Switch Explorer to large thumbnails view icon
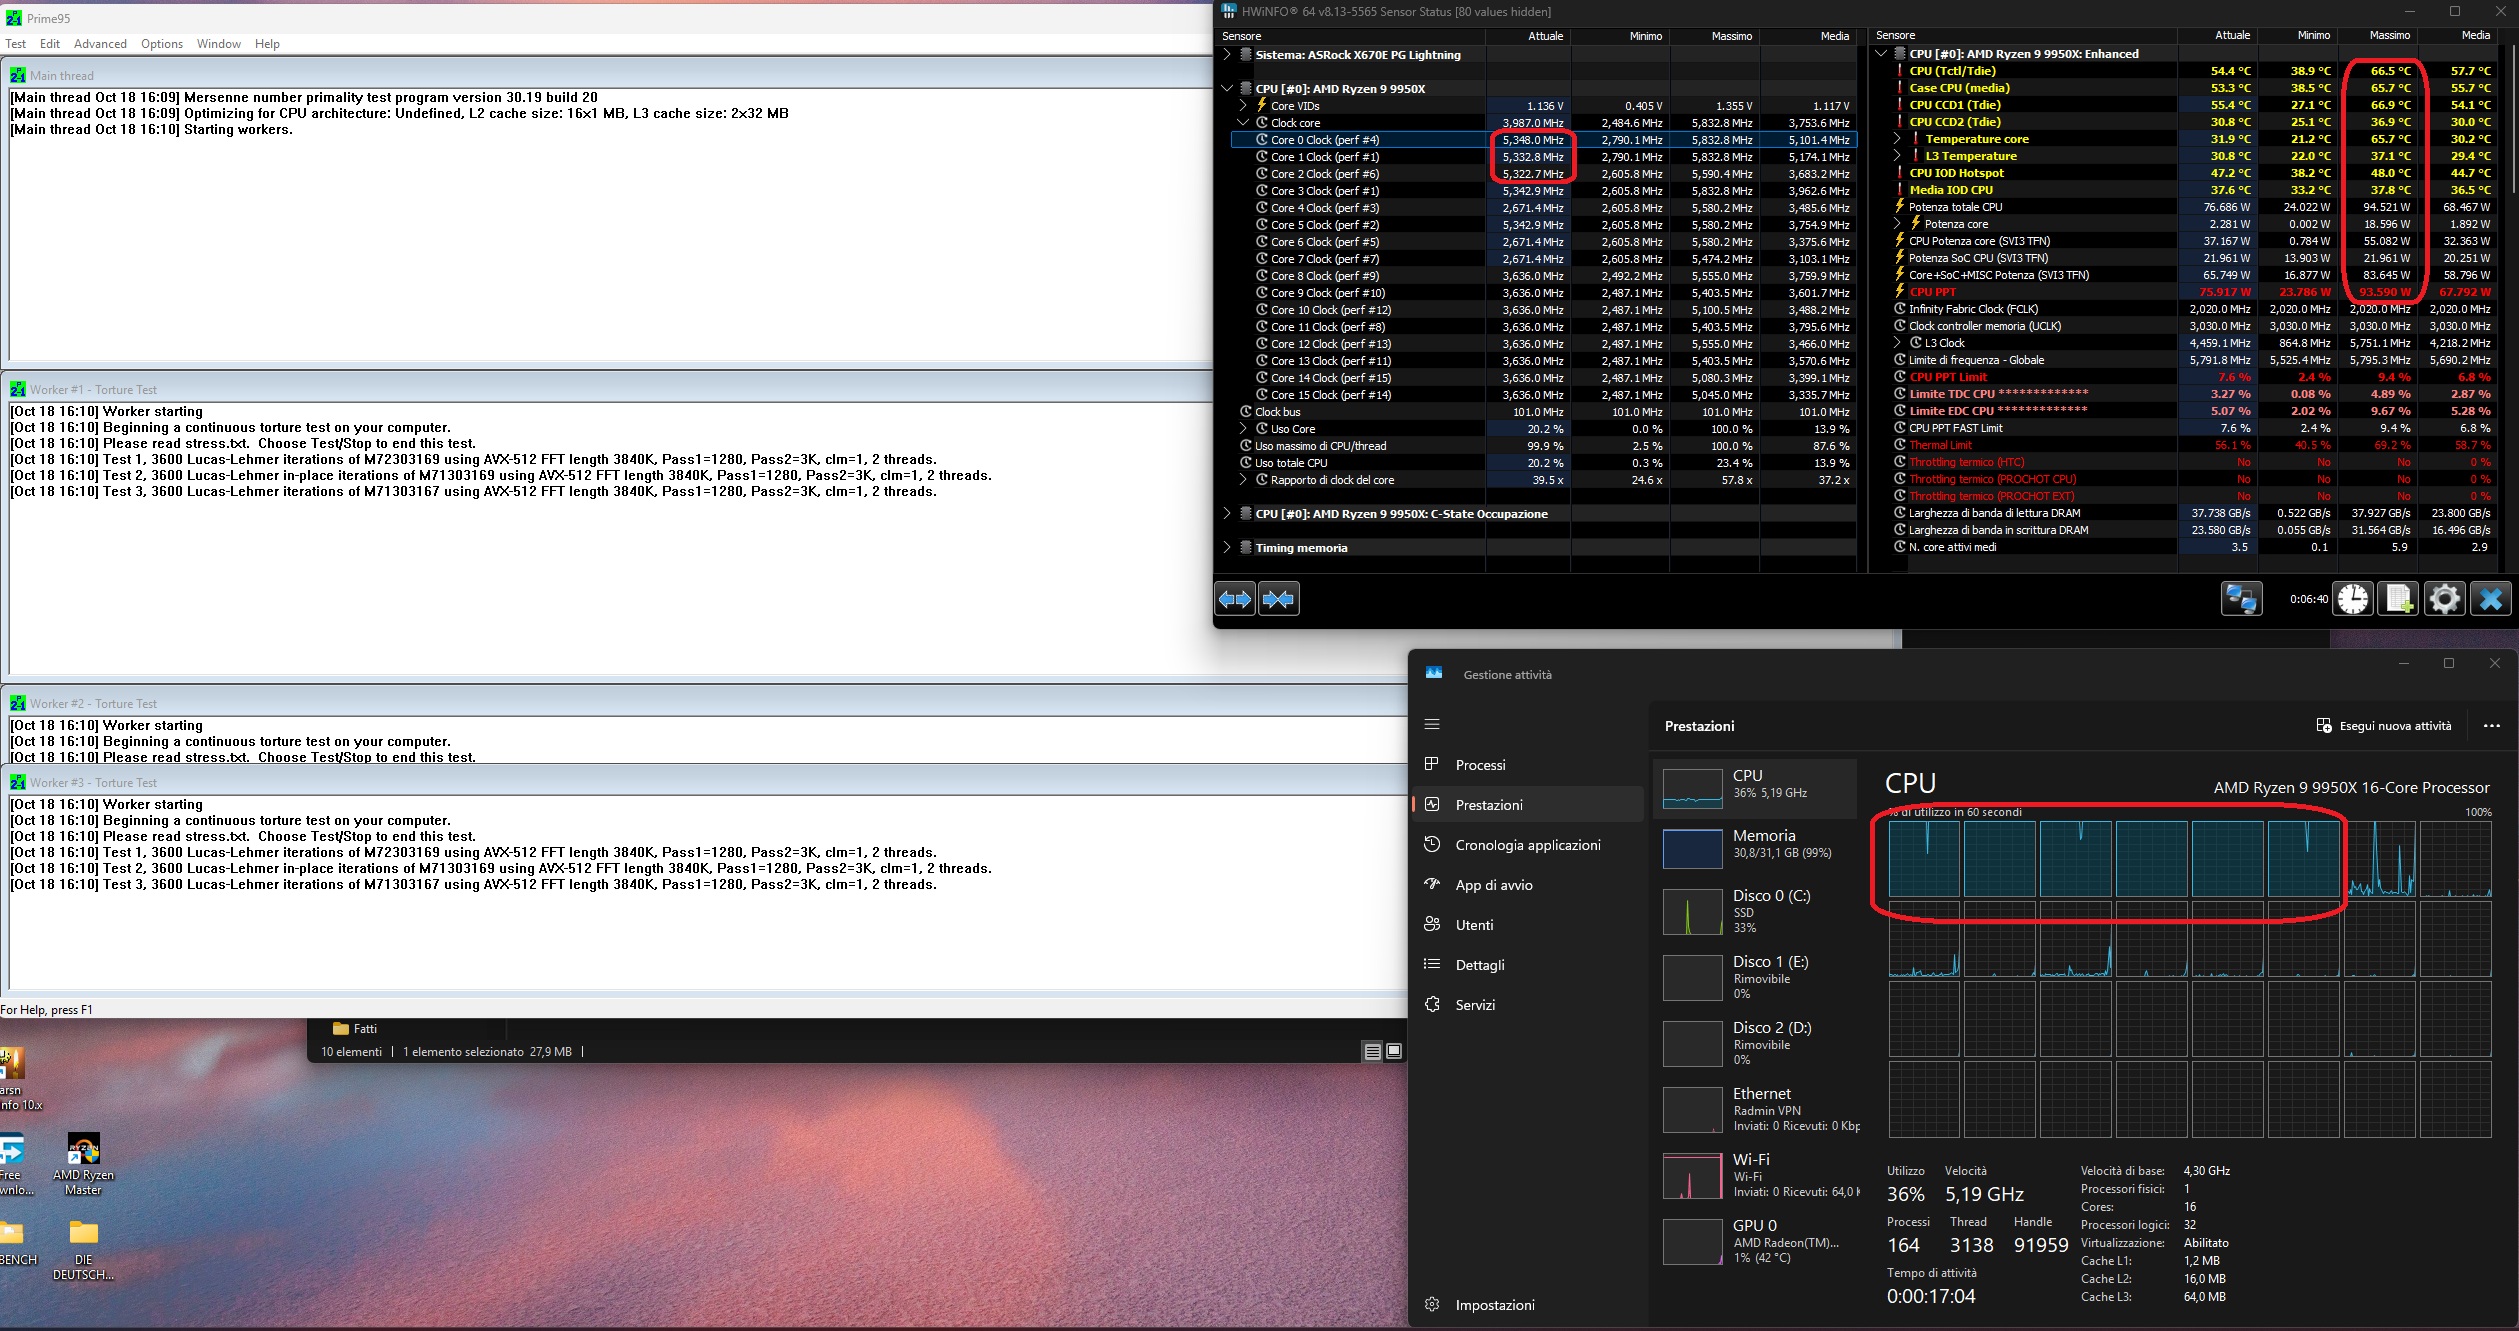Image resolution: width=2519 pixels, height=1331 pixels. click(1394, 1051)
